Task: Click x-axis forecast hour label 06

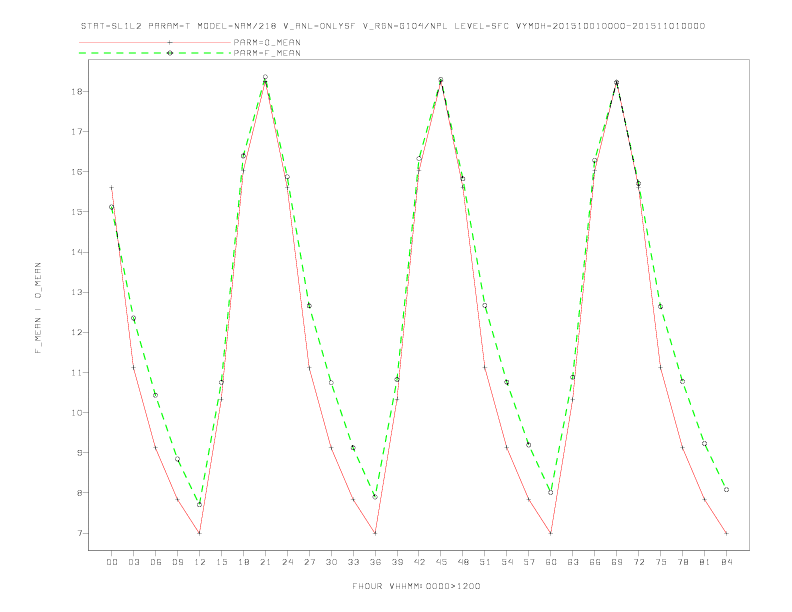Action: coord(156,562)
